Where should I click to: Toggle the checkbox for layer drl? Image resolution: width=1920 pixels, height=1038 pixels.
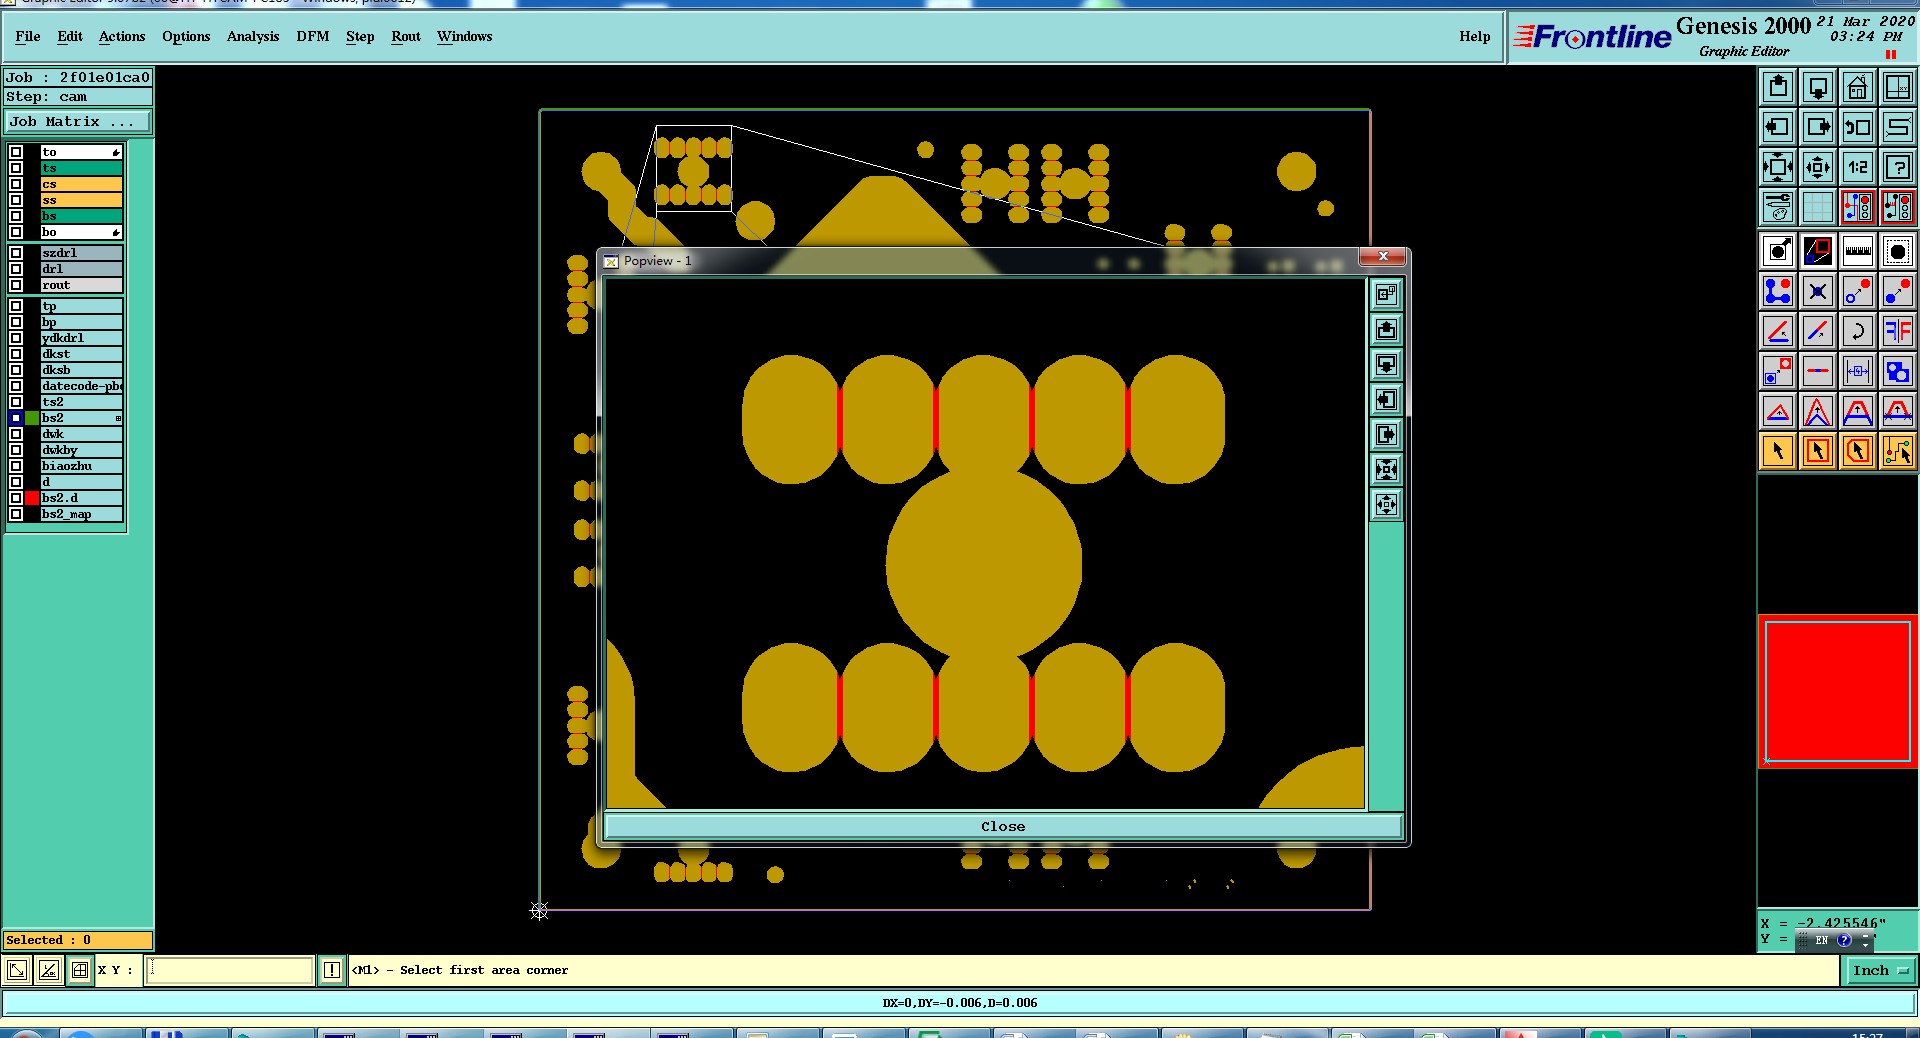16,269
